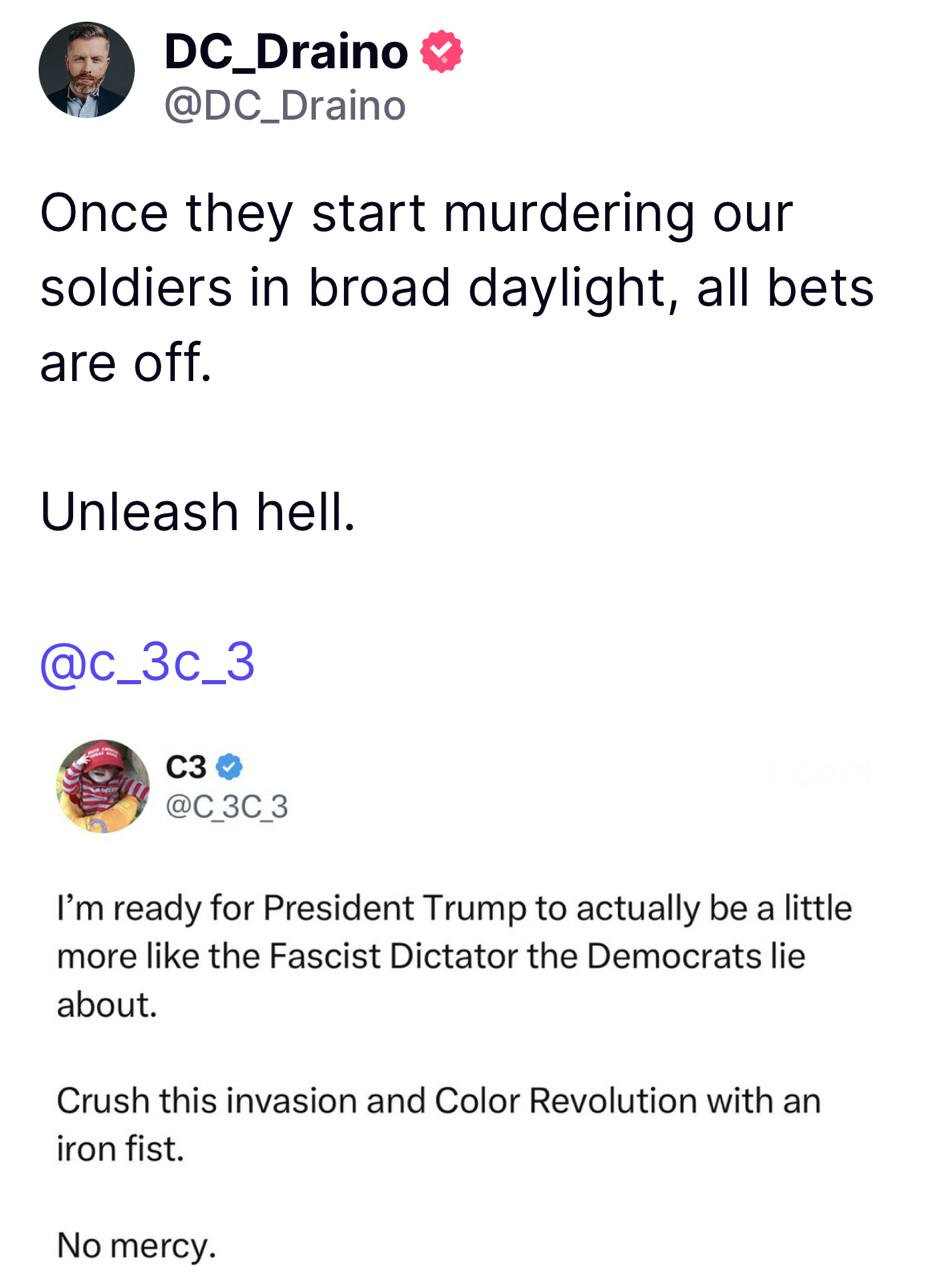Open the @DC_Draino handle link
This screenshot has height=1280, width=945.
pyautogui.click(x=285, y=105)
